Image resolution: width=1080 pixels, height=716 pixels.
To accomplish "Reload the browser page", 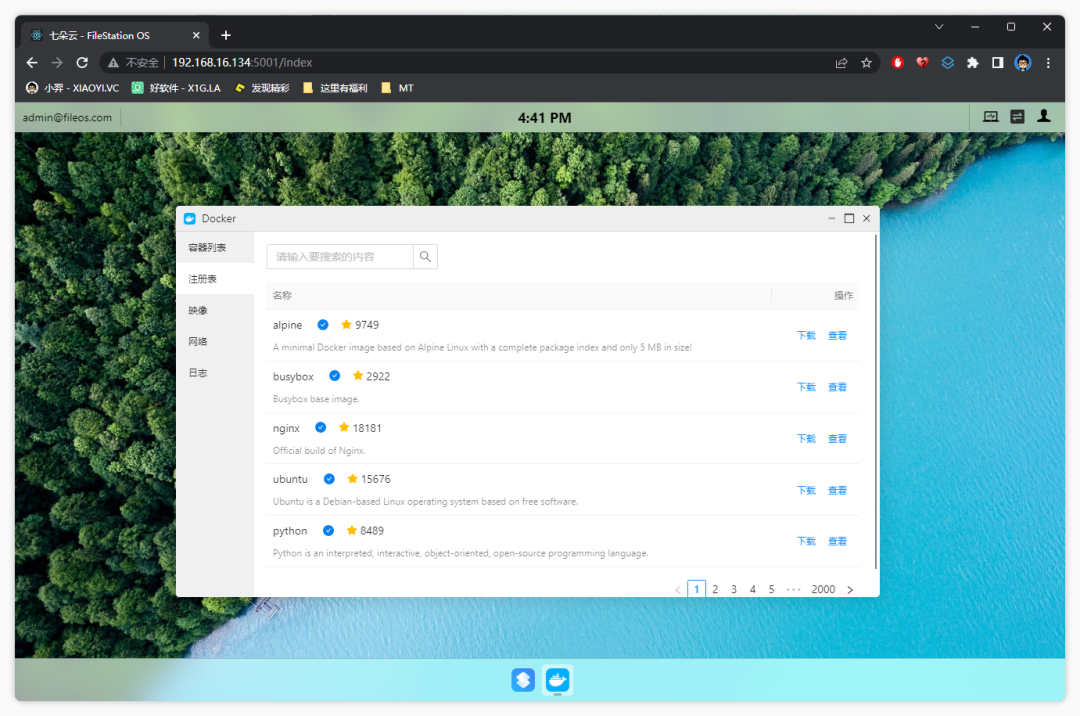I will (x=82, y=63).
